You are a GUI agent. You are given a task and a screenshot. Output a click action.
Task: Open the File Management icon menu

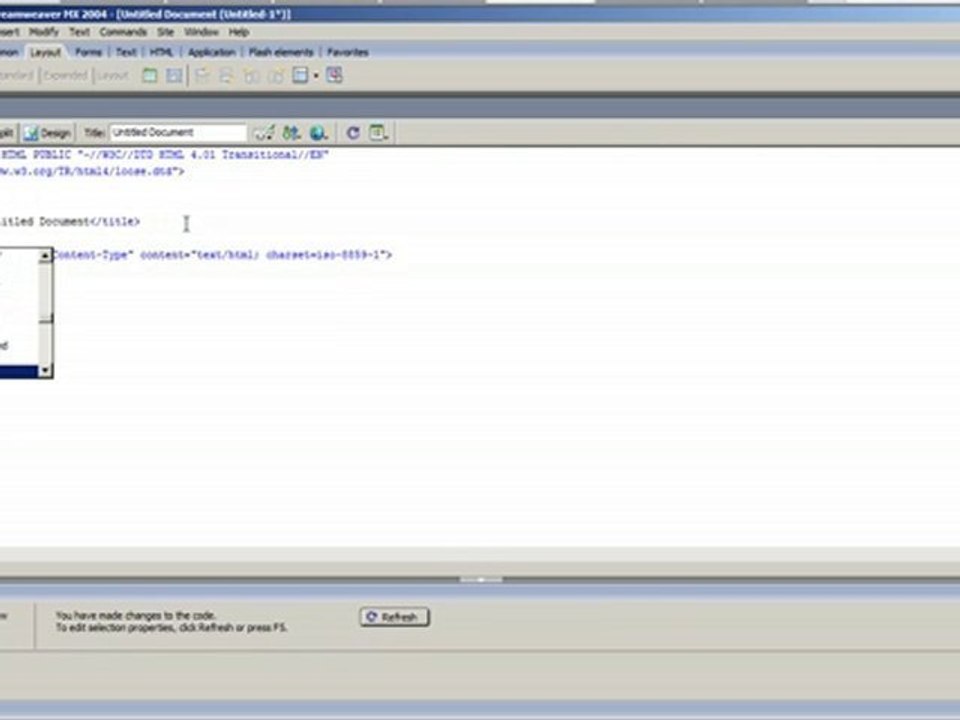[x=291, y=132]
